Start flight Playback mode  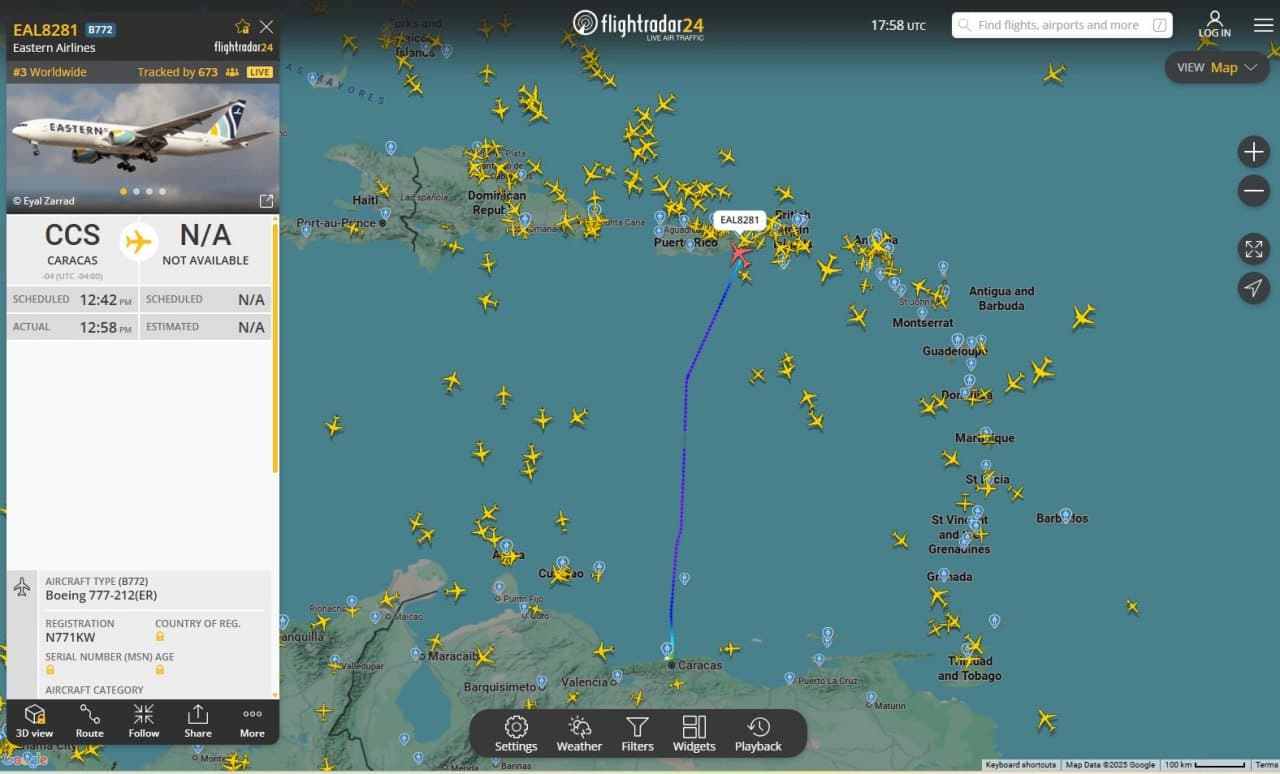pos(757,733)
